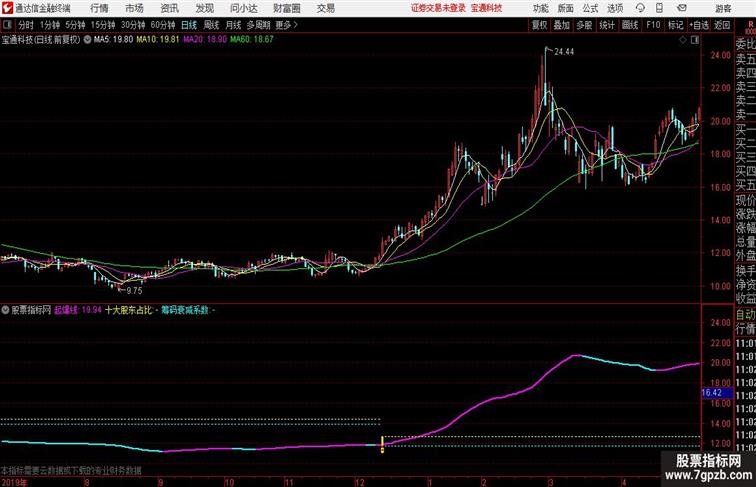Viewport: 756px width, 487px height.
Task: Open the 版面 menu
Action: coord(566,8)
